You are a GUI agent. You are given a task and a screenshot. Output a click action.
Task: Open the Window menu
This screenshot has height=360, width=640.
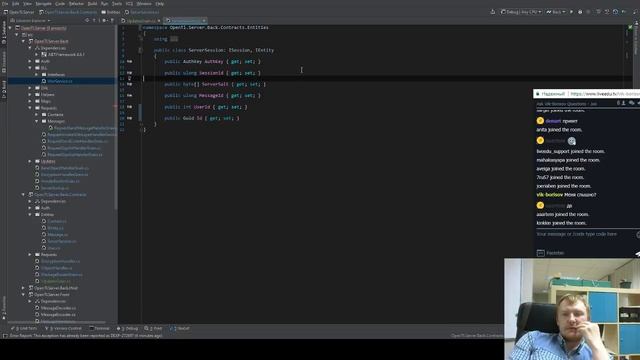(x=144, y=4)
